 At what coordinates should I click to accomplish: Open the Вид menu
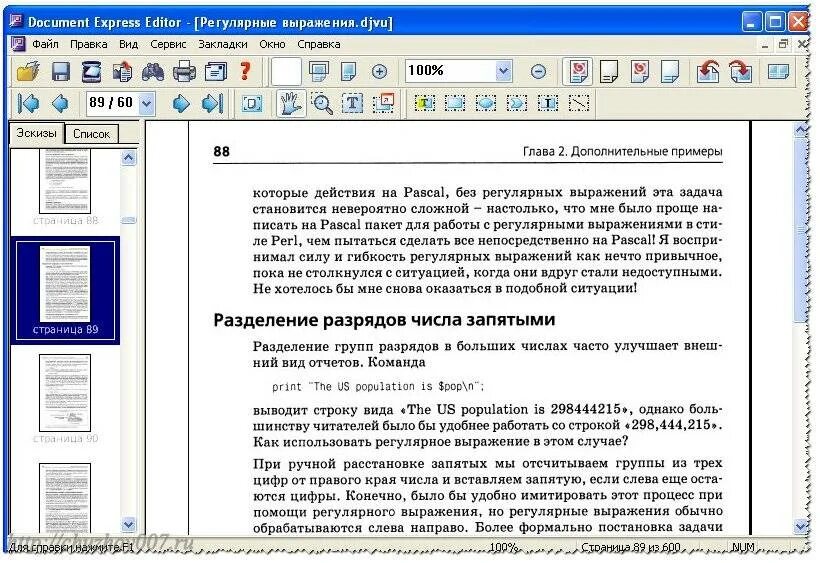[x=129, y=44]
